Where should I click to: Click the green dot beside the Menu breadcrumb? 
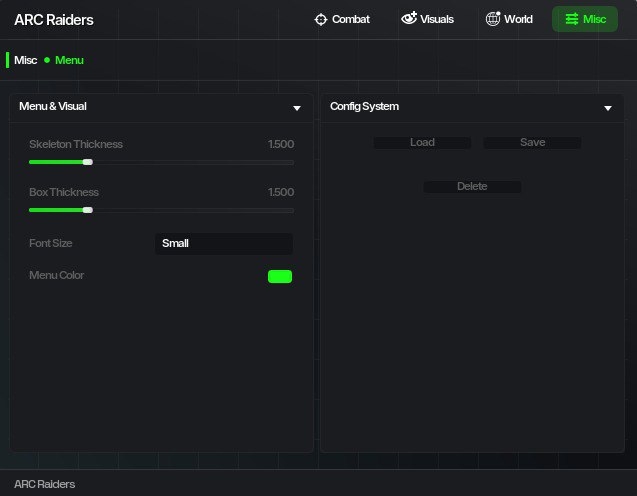pos(47,60)
